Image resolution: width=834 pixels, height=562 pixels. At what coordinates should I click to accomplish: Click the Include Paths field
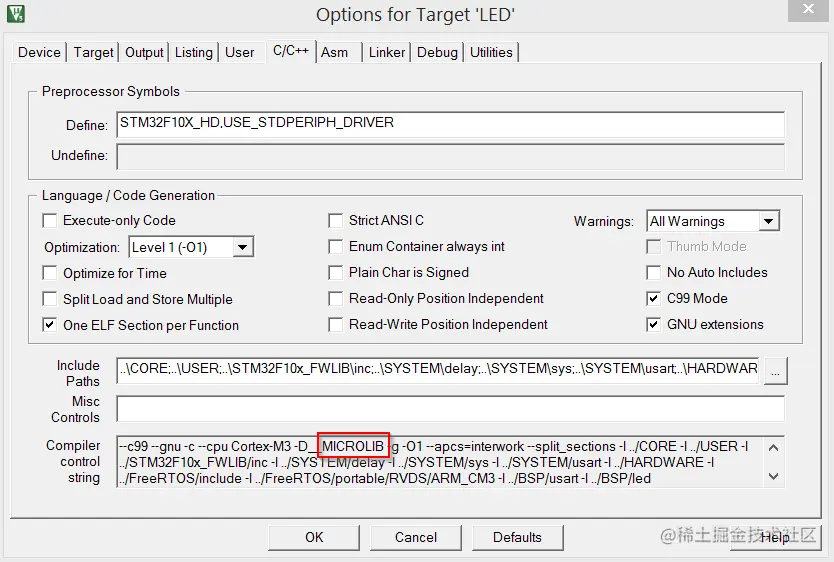click(x=439, y=370)
